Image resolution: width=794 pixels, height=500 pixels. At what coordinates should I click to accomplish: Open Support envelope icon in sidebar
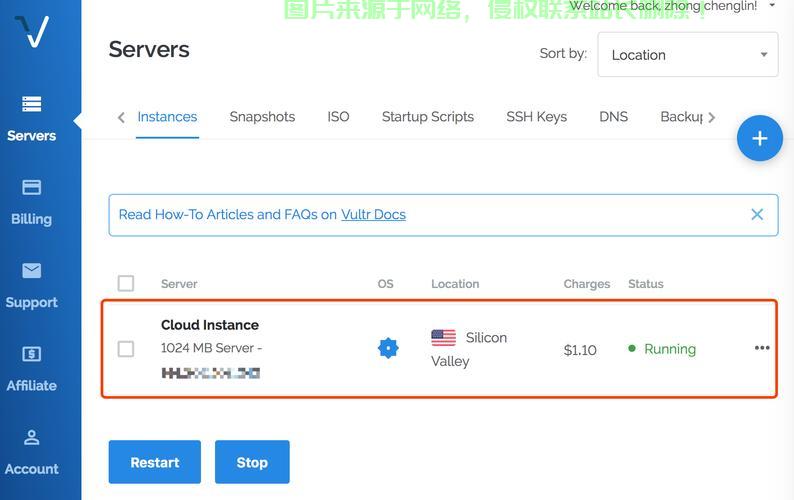click(x=31, y=271)
